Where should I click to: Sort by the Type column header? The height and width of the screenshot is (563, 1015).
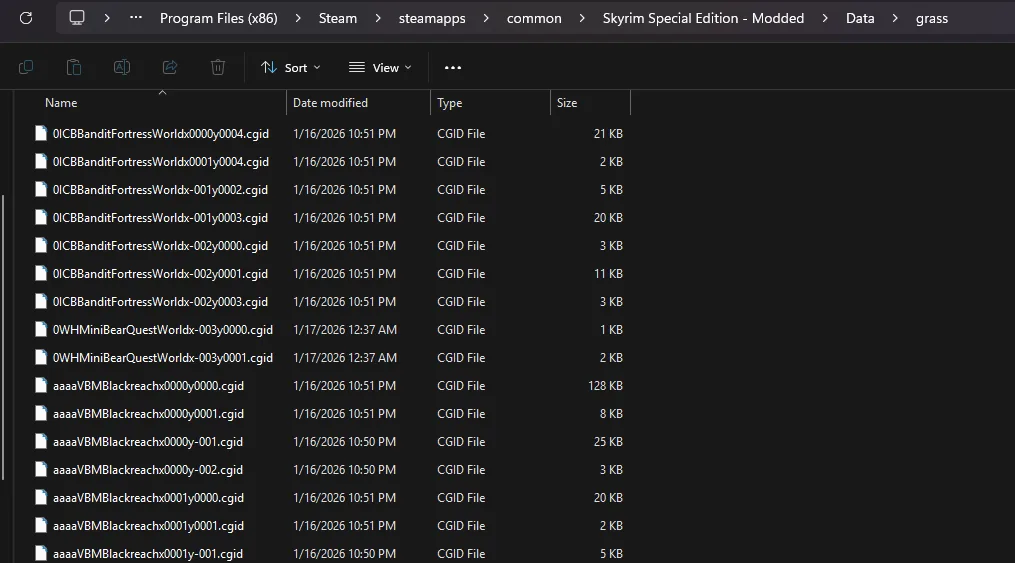point(449,103)
